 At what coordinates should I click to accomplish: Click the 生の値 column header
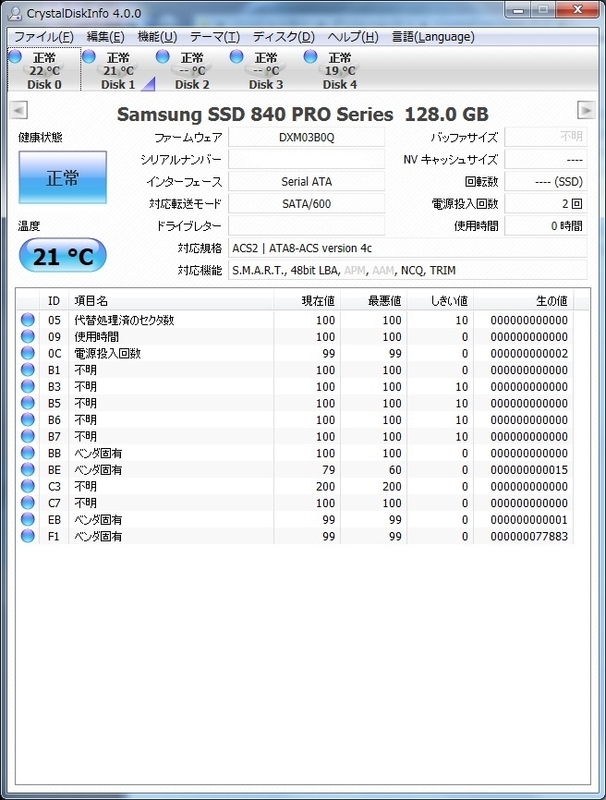point(523,301)
